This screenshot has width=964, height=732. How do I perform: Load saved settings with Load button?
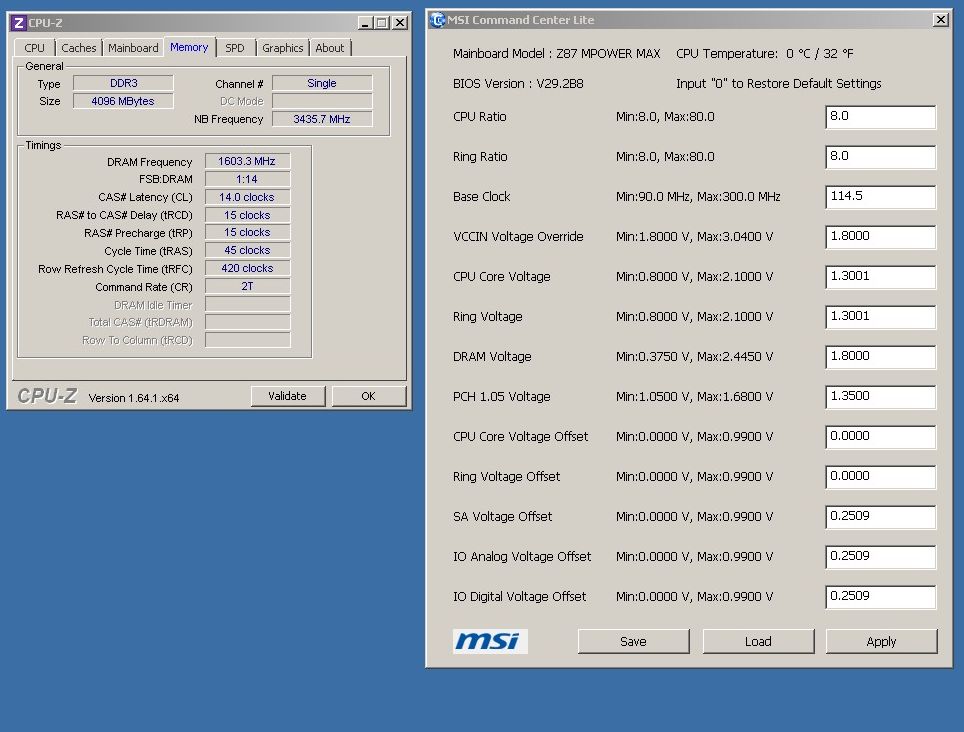758,641
